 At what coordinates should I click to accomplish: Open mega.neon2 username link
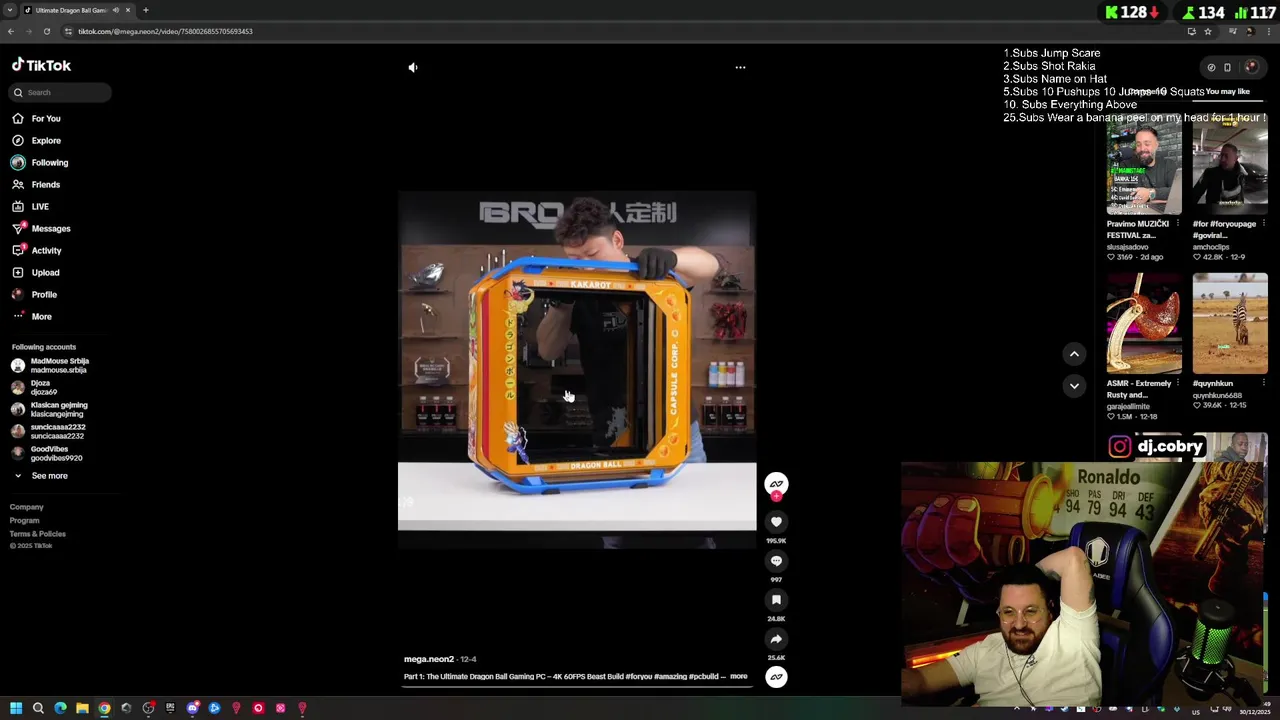429,659
